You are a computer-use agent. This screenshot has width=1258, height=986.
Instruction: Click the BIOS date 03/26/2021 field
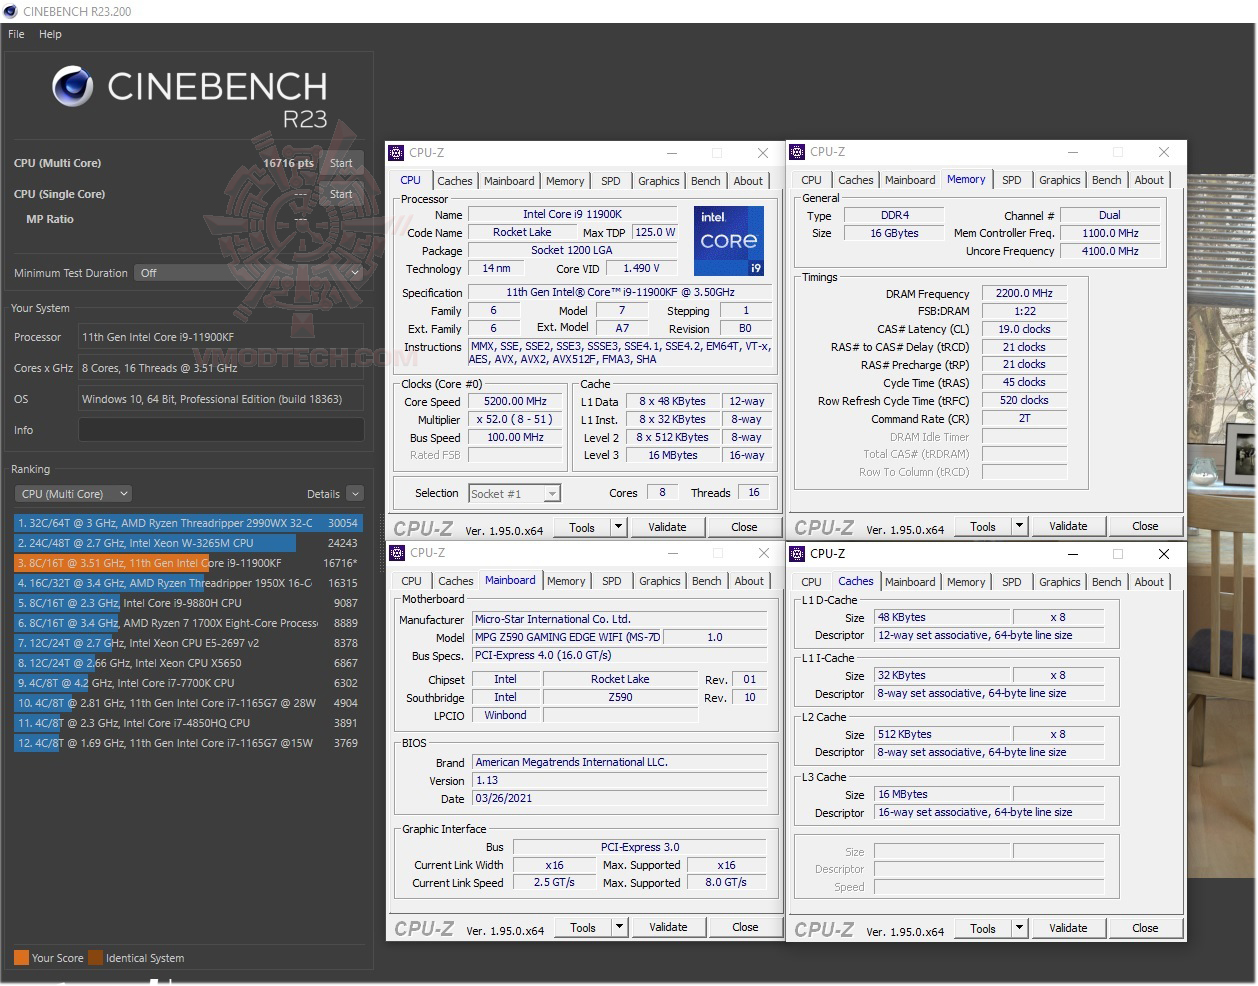point(620,798)
